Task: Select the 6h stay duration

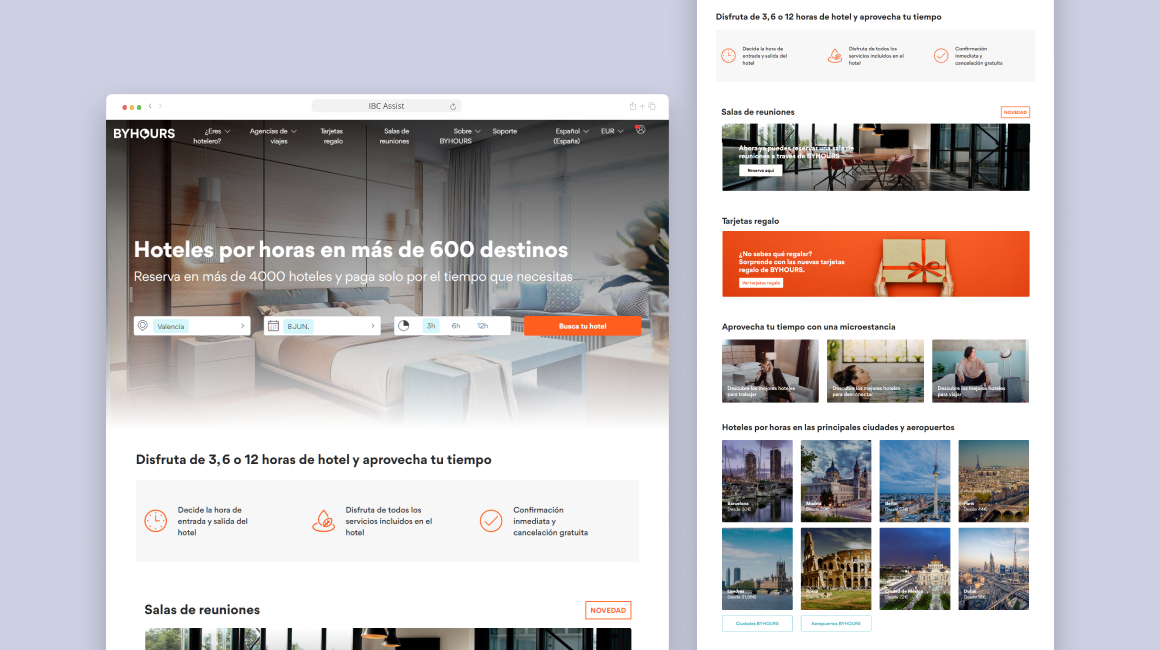Action: (x=456, y=326)
